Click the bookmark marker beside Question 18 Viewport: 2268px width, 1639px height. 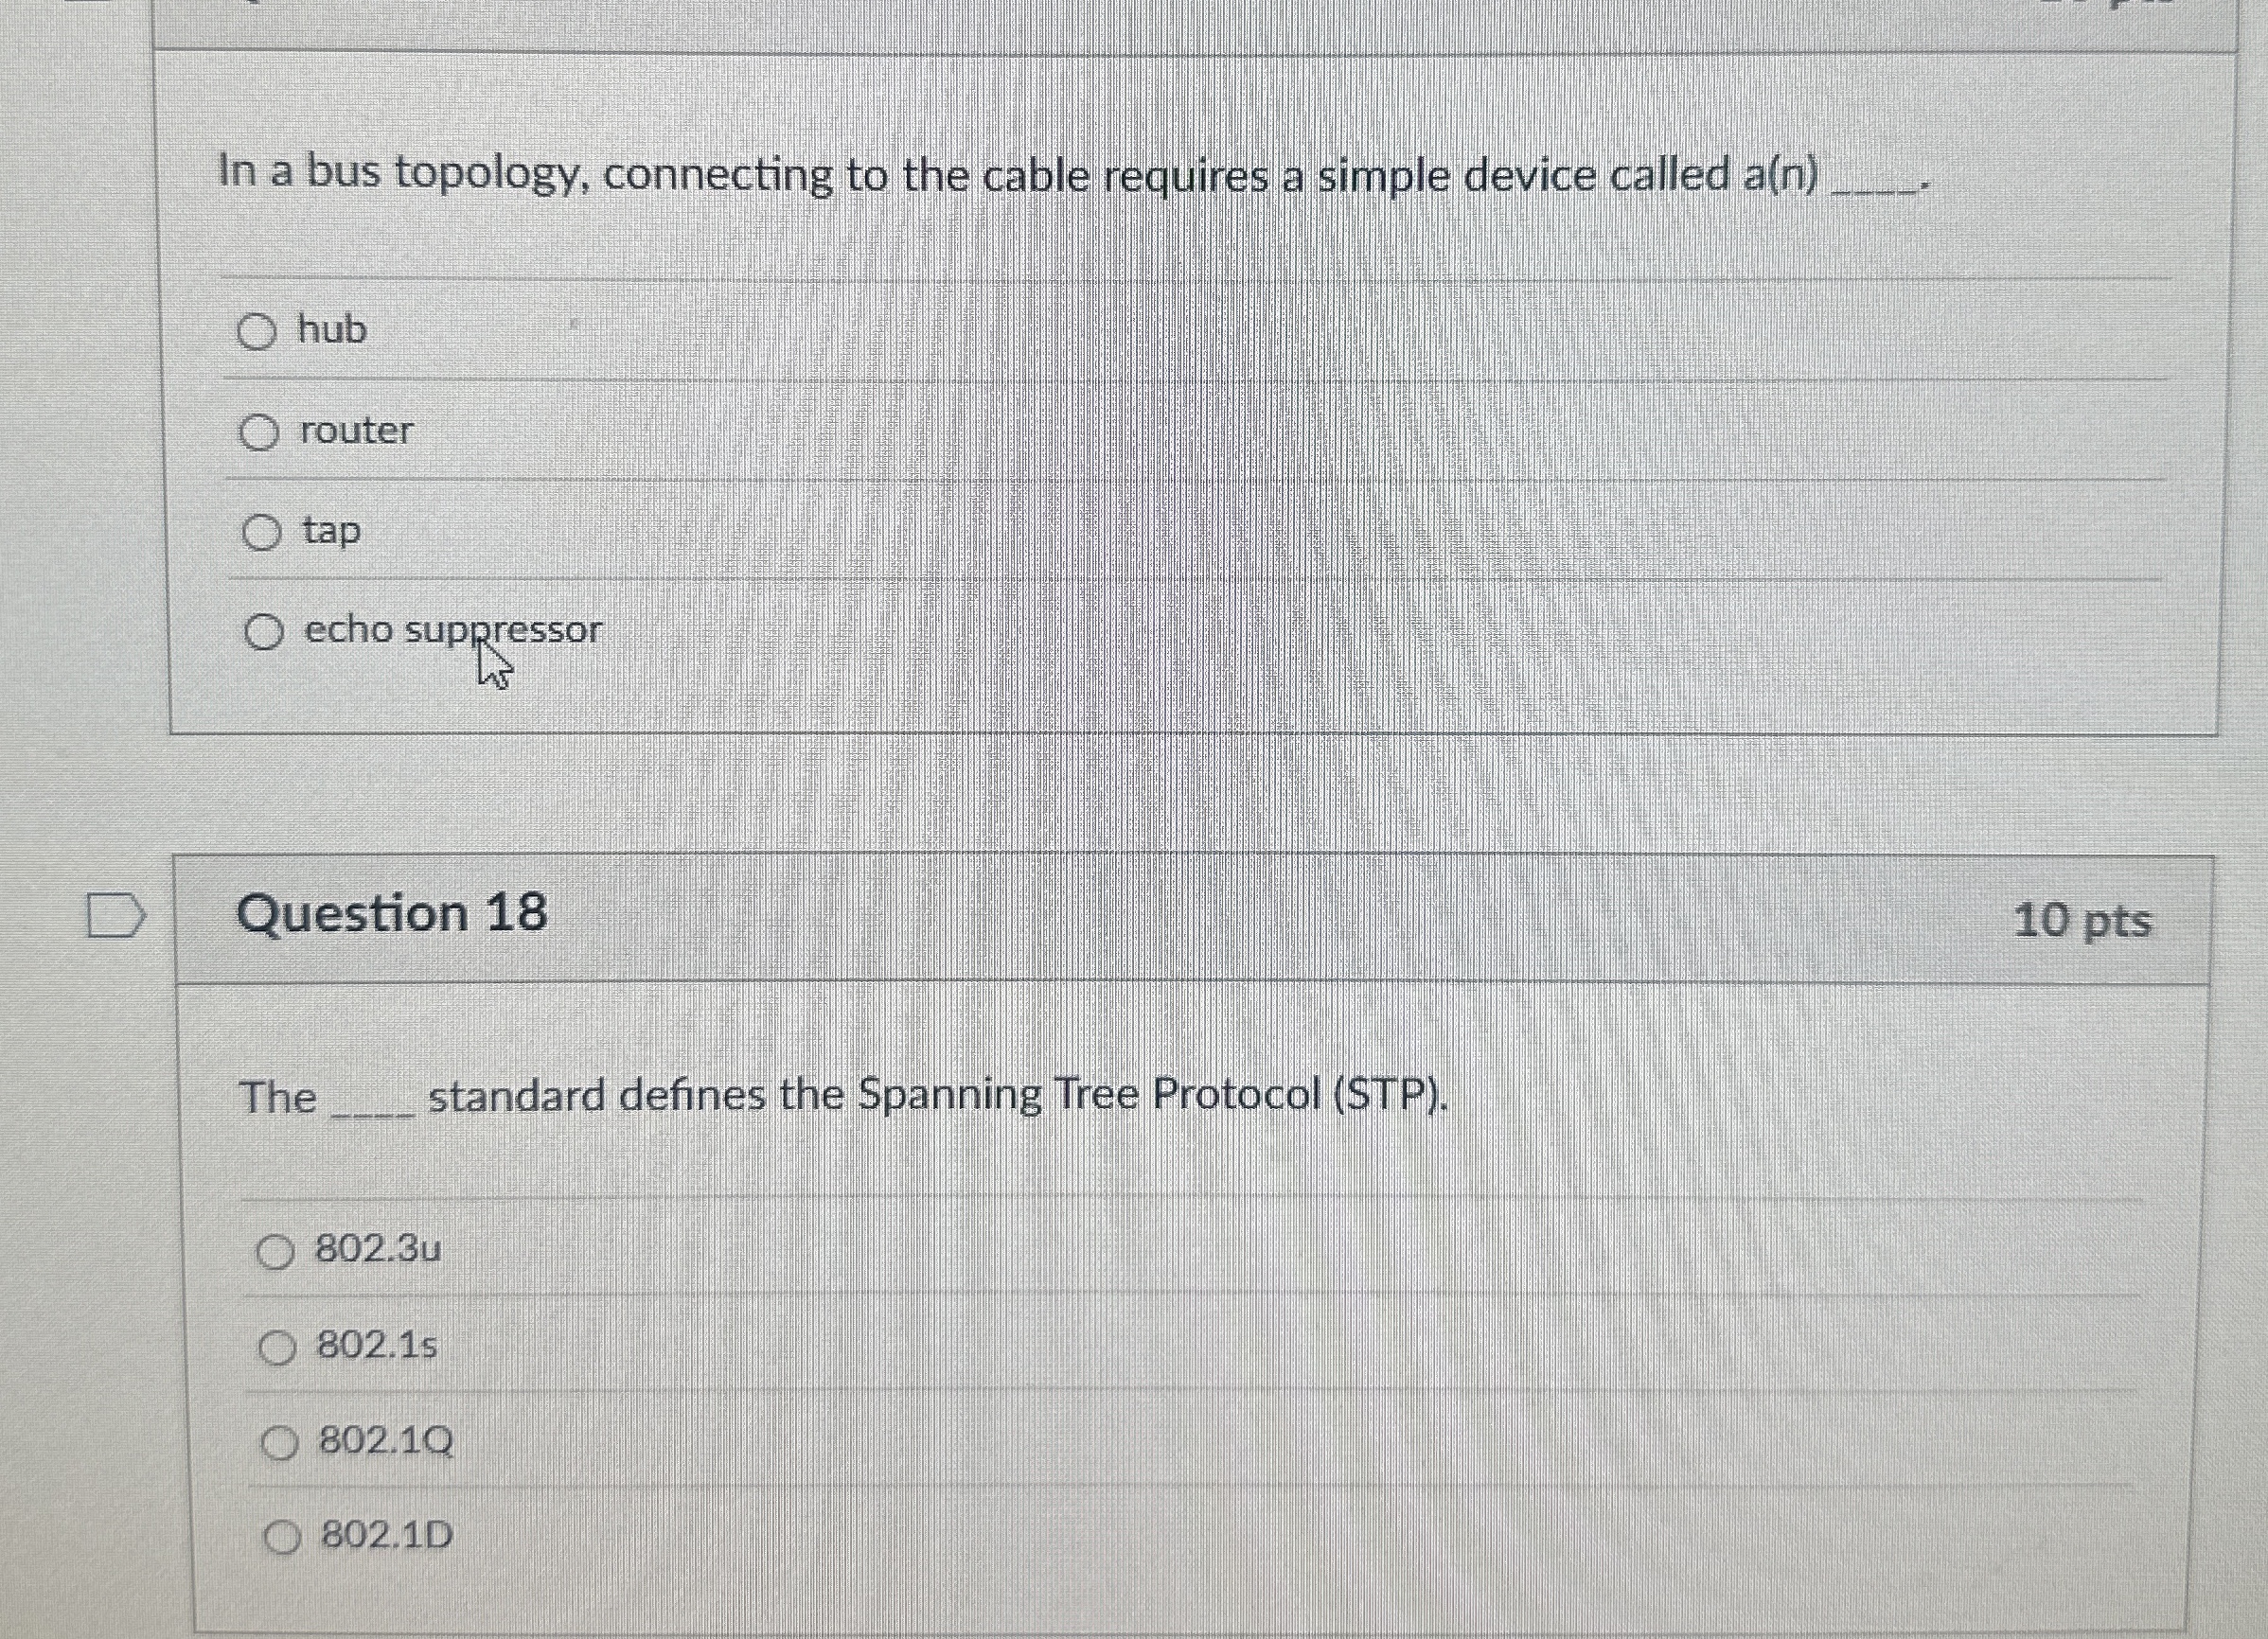116,915
